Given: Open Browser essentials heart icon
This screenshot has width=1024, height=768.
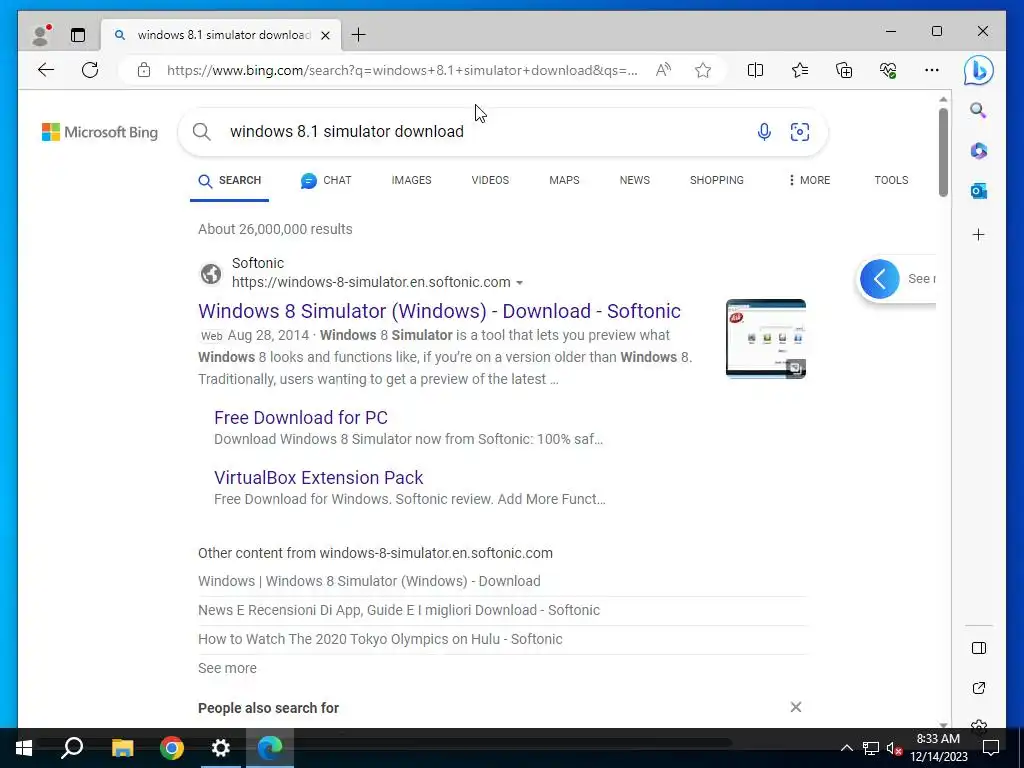Looking at the screenshot, I should 888,70.
